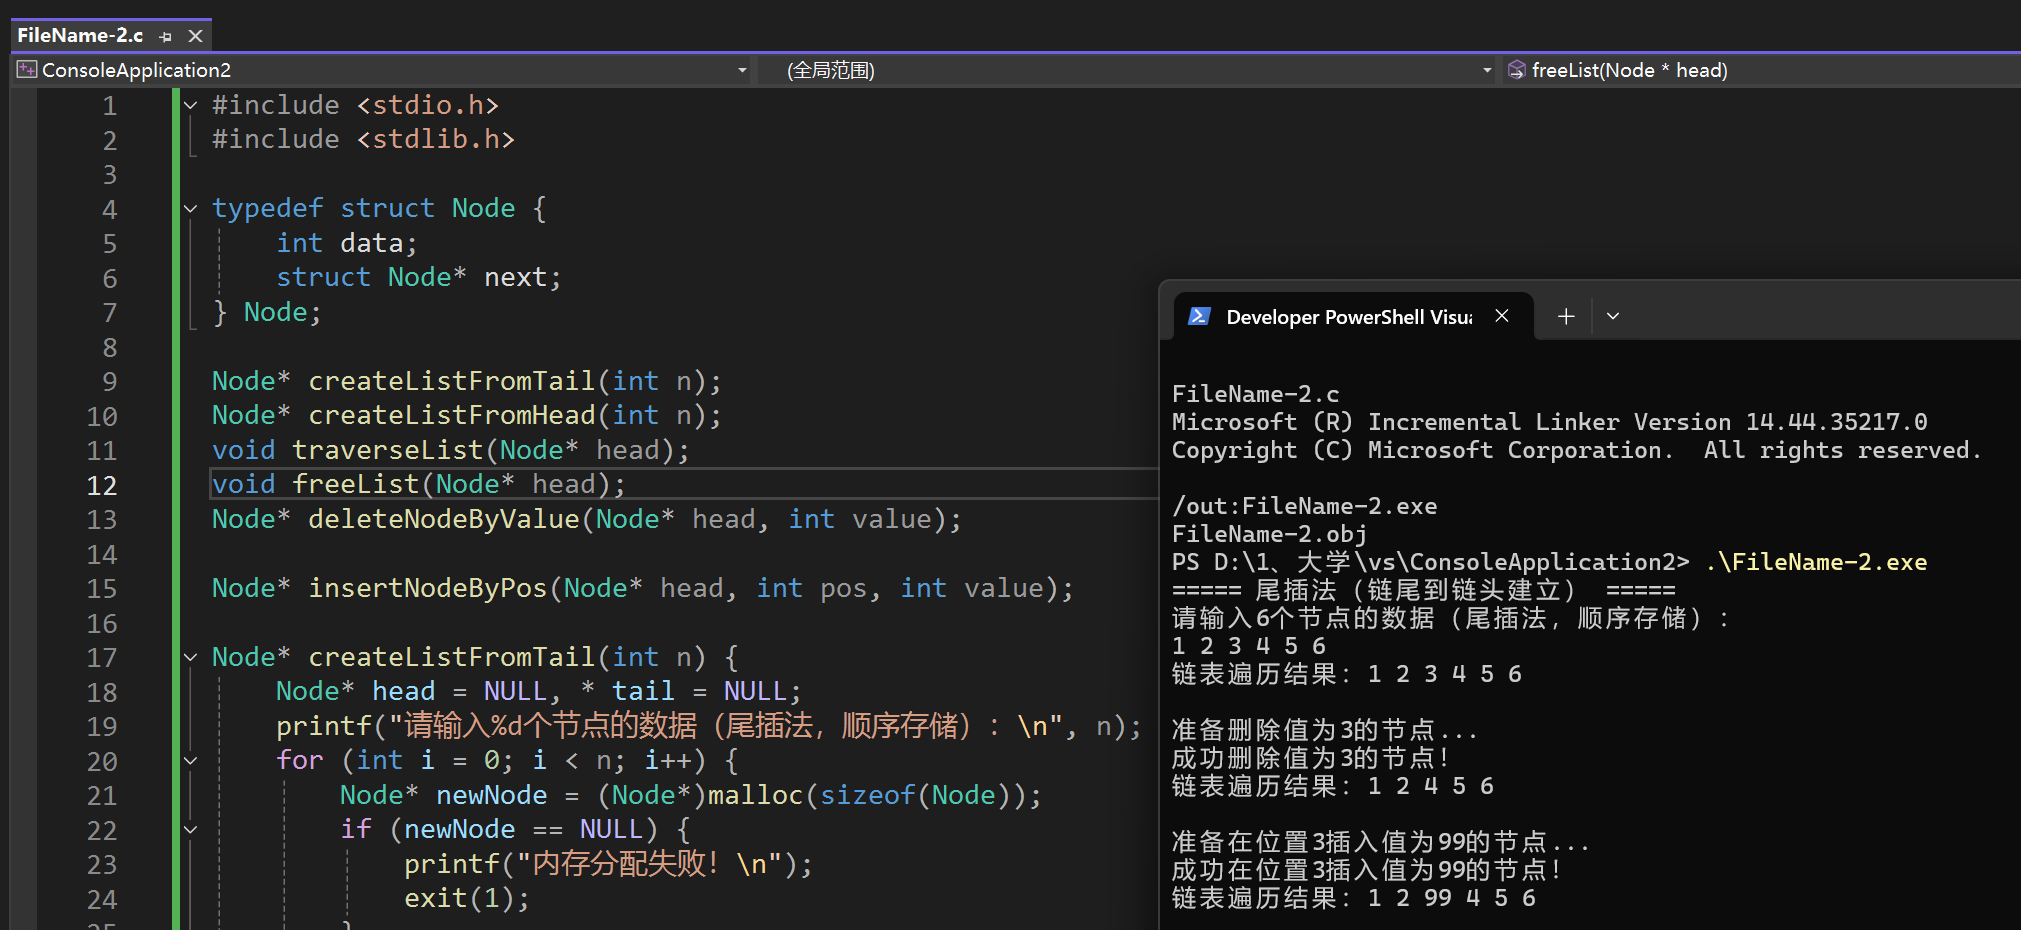Open the global scope (全局范围) dropdown
Viewport: 2021px width, 930px height.
coord(1487,70)
